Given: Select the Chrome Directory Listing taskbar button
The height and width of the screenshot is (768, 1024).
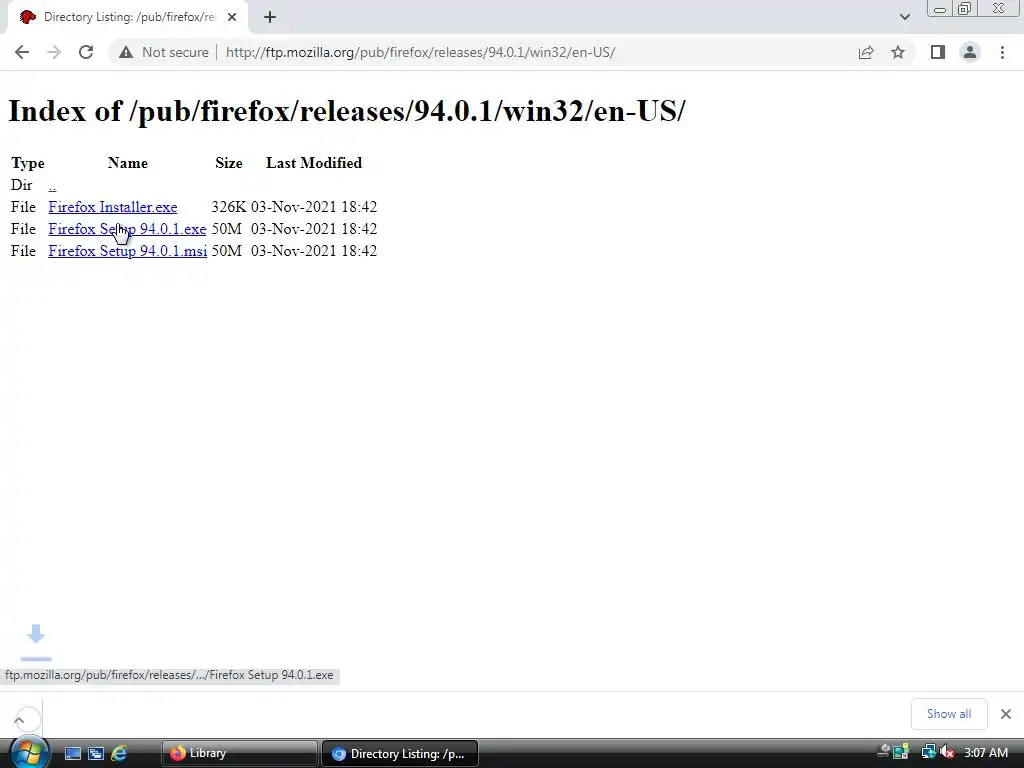Looking at the screenshot, I should 400,754.
